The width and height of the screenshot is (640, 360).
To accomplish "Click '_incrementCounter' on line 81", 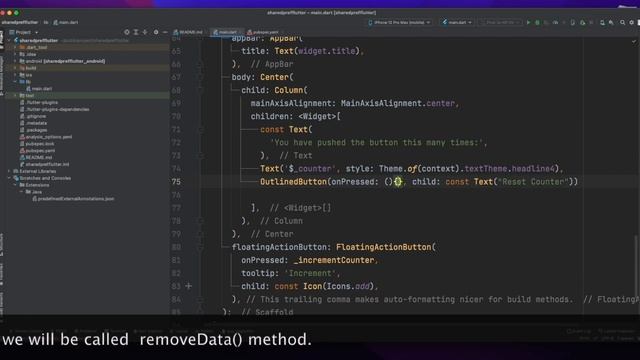I will pyautogui.click(x=334, y=260).
